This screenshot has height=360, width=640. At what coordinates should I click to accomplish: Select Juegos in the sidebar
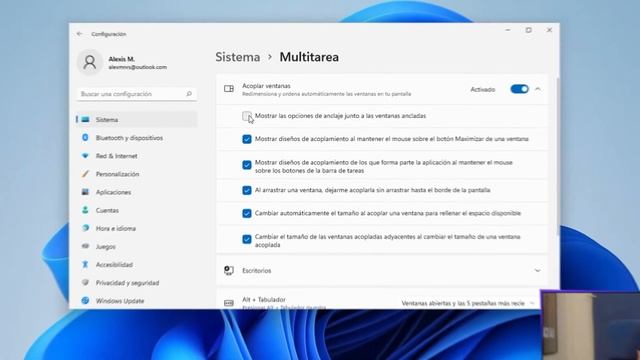(137, 247)
